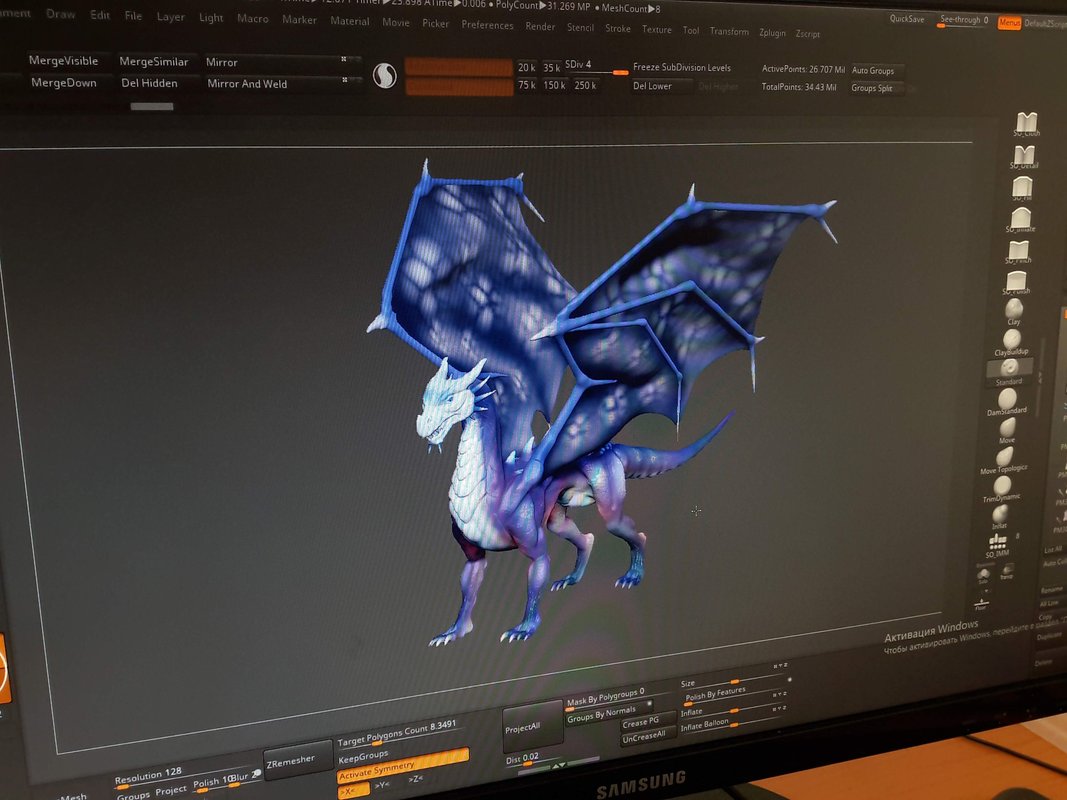1067x800 pixels.
Task: Open the Light menu
Action: click(211, 18)
